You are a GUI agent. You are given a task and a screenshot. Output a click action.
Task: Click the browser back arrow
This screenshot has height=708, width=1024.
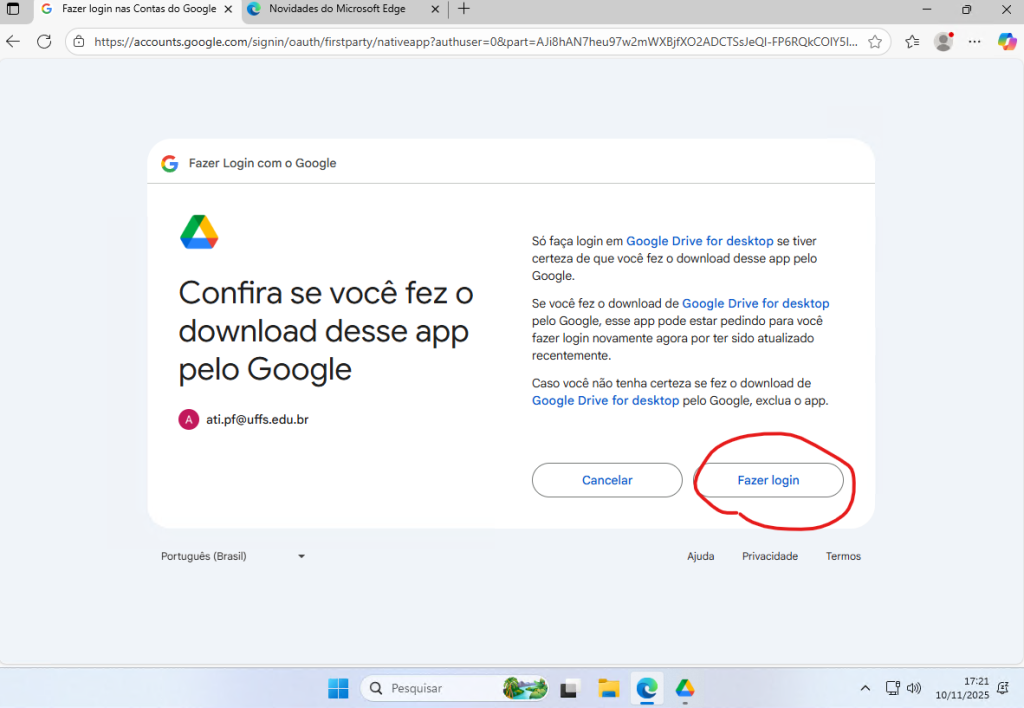click(x=13, y=42)
